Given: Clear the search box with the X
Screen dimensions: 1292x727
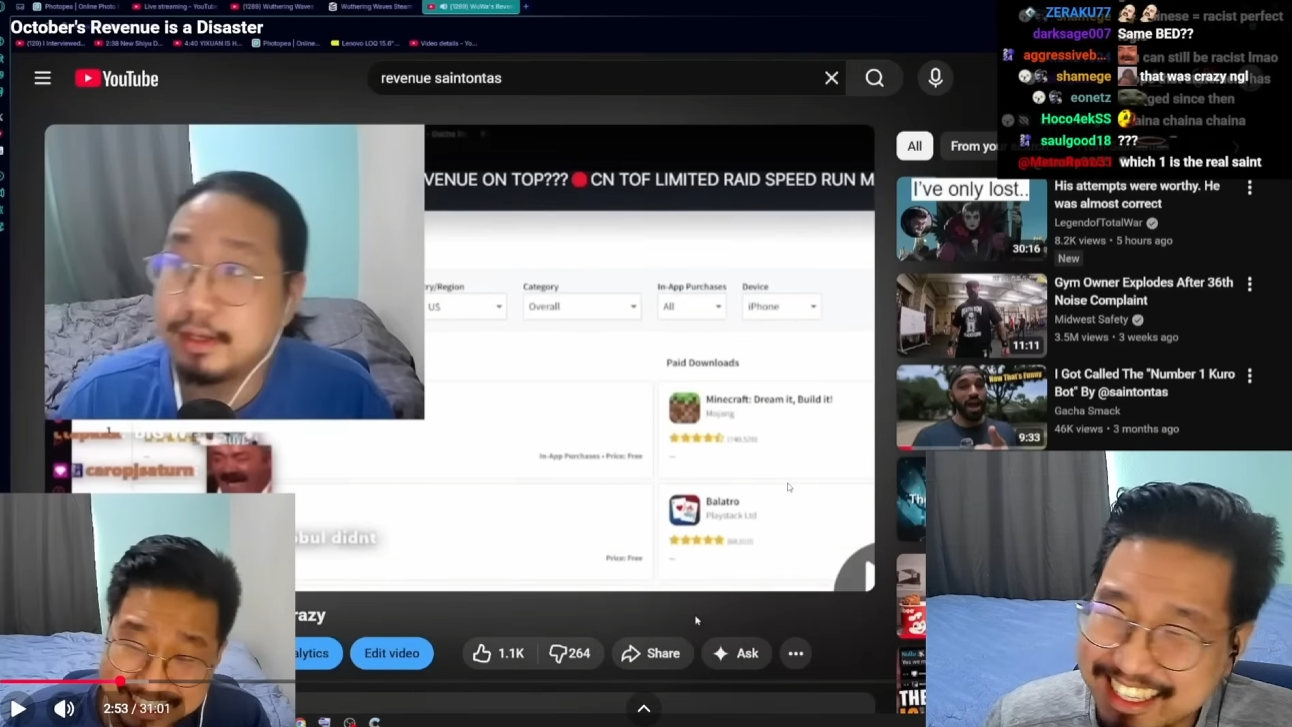Looking at the screenshot, I should (831, 78).
